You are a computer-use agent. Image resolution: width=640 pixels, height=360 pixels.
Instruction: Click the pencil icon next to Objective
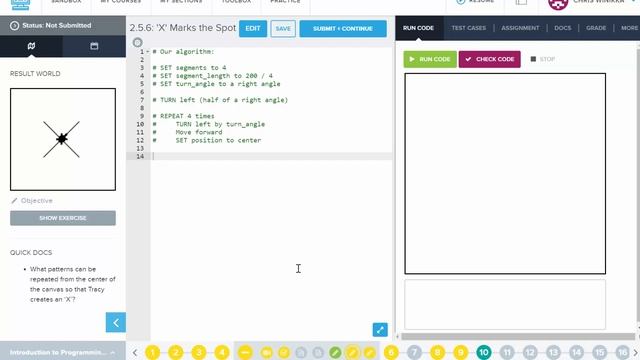pyautogui.click(x=14, y=200)
